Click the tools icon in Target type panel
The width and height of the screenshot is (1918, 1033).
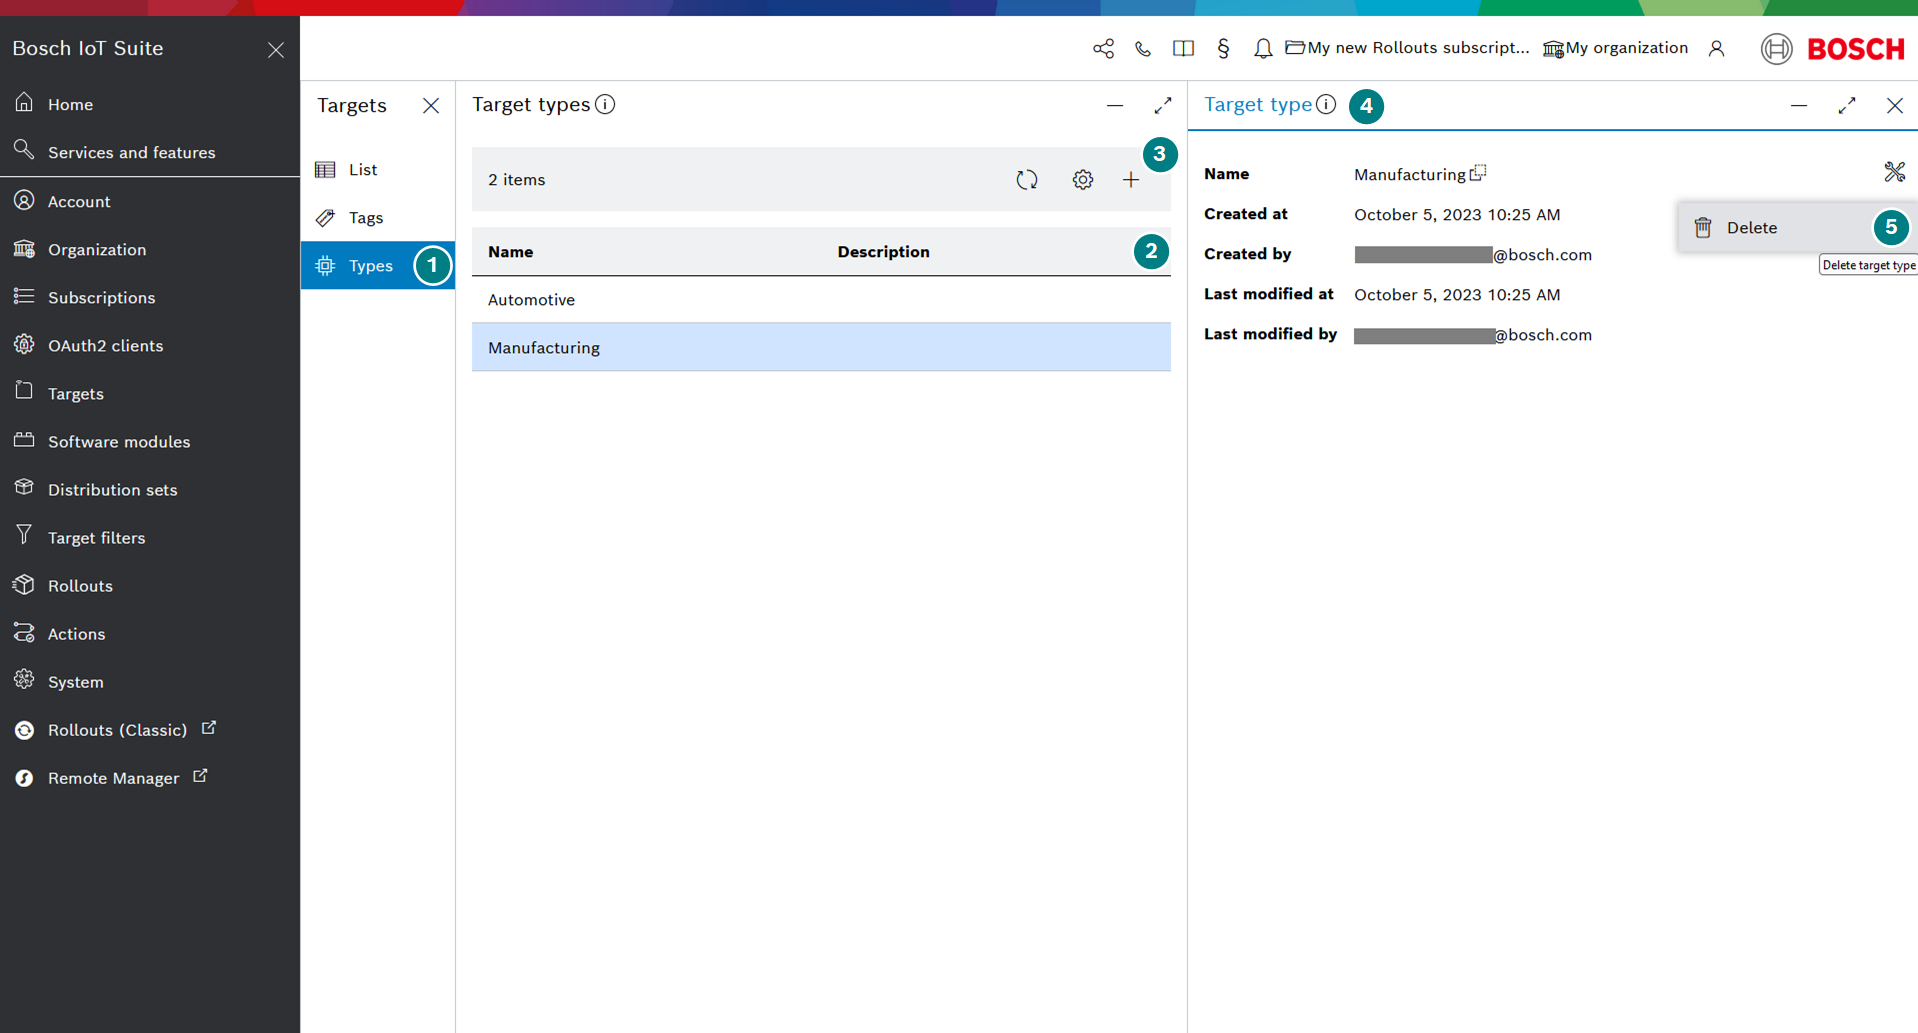tap(1894, 172)
